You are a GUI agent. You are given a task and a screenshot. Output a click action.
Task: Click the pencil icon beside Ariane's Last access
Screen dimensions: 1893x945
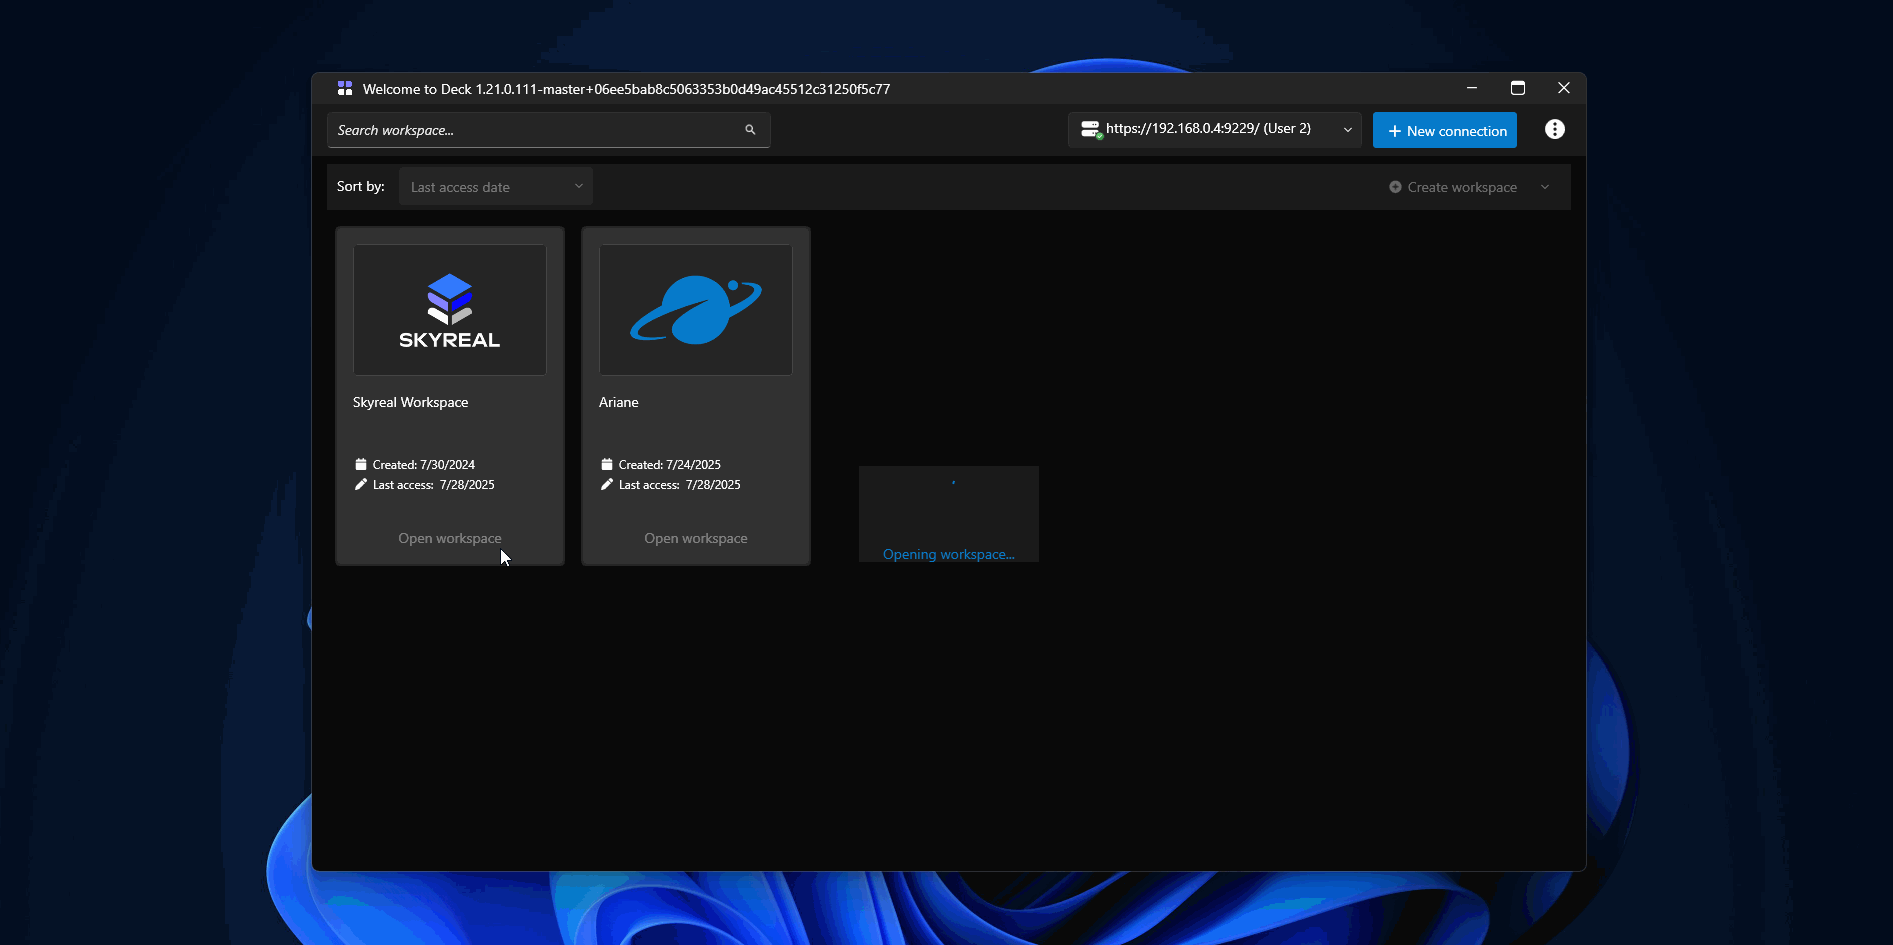(606, 484)
